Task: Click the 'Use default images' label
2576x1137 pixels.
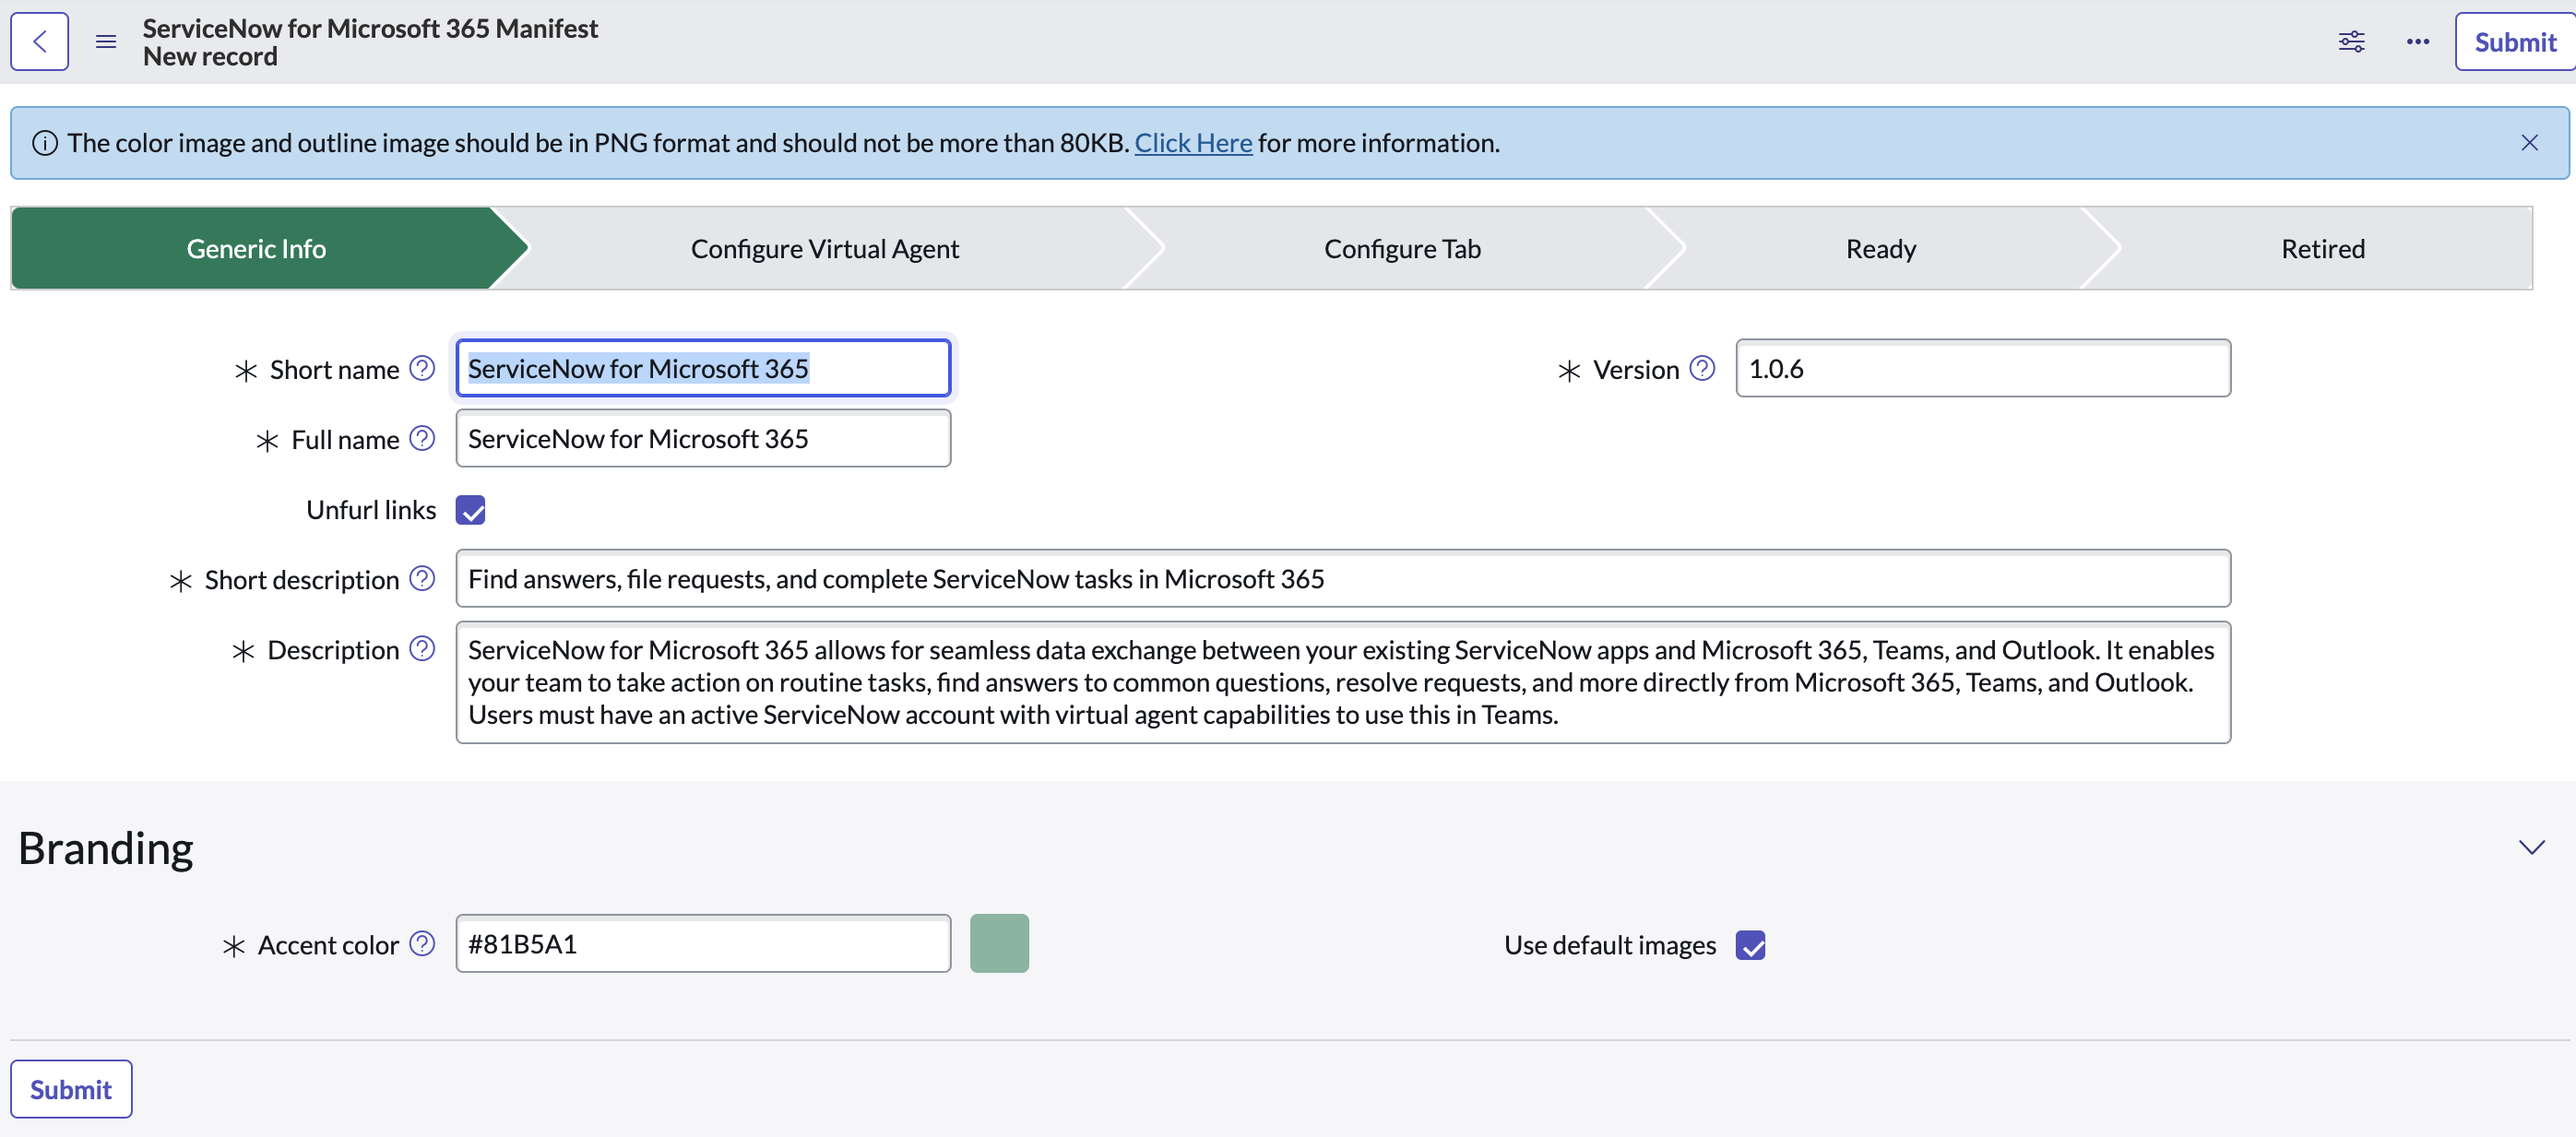Action: coord(1610,945)
